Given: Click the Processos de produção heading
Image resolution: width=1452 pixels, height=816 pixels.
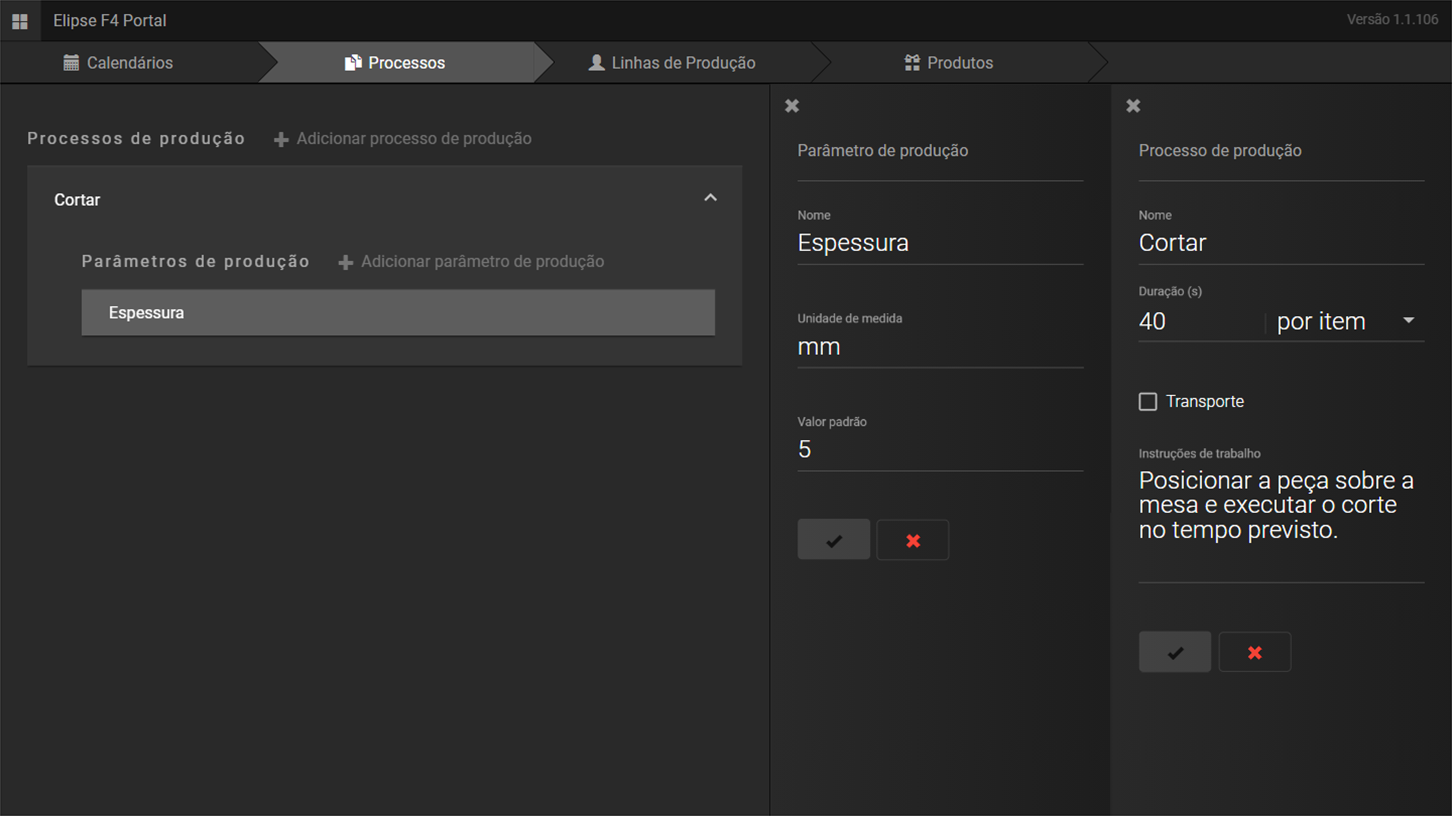Looking at the screenshot, I should pos(136,139).
